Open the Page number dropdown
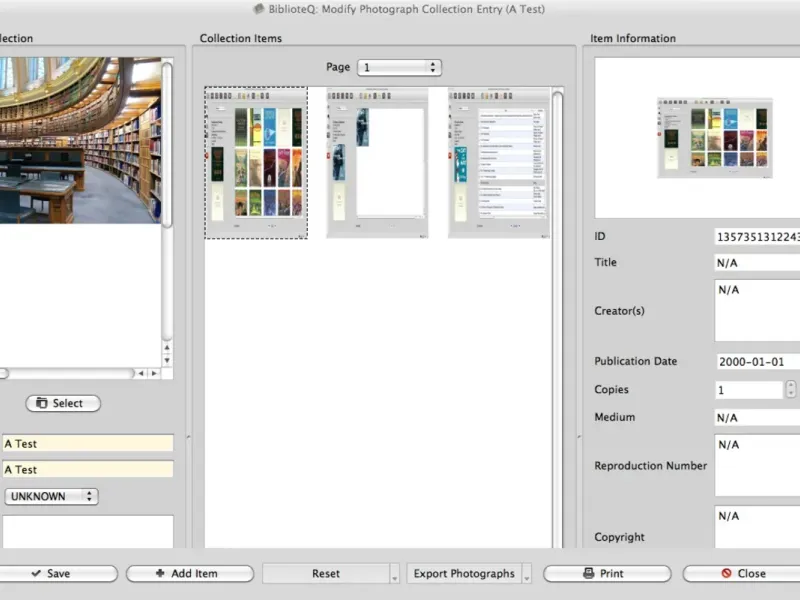Image resolution: width=800 pixels, height=600 pixels. [x=400, y=67]
